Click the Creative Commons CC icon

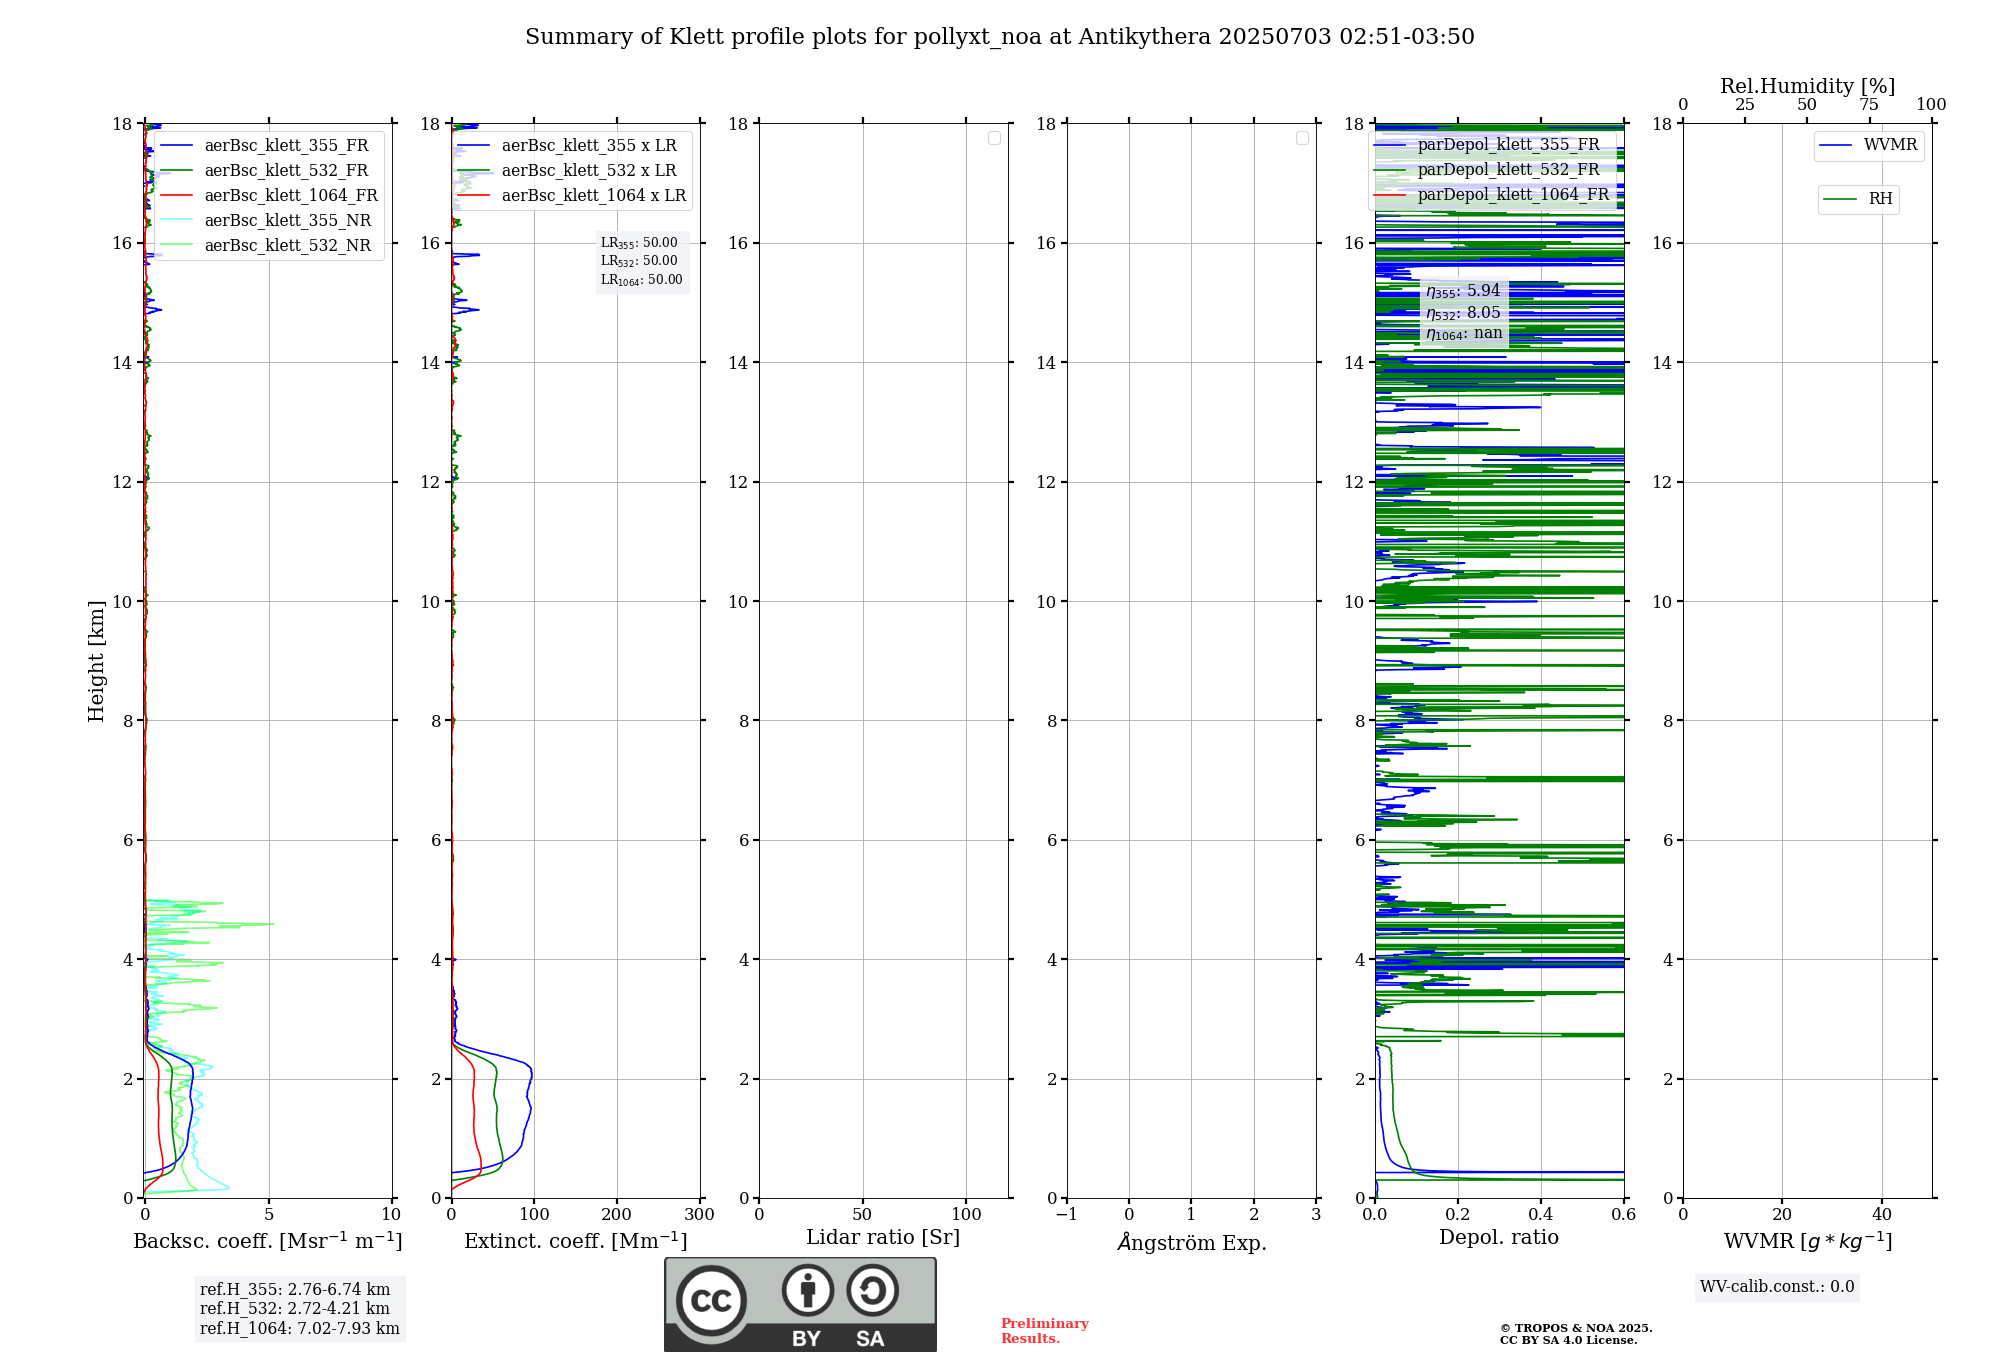(711, 1300)
